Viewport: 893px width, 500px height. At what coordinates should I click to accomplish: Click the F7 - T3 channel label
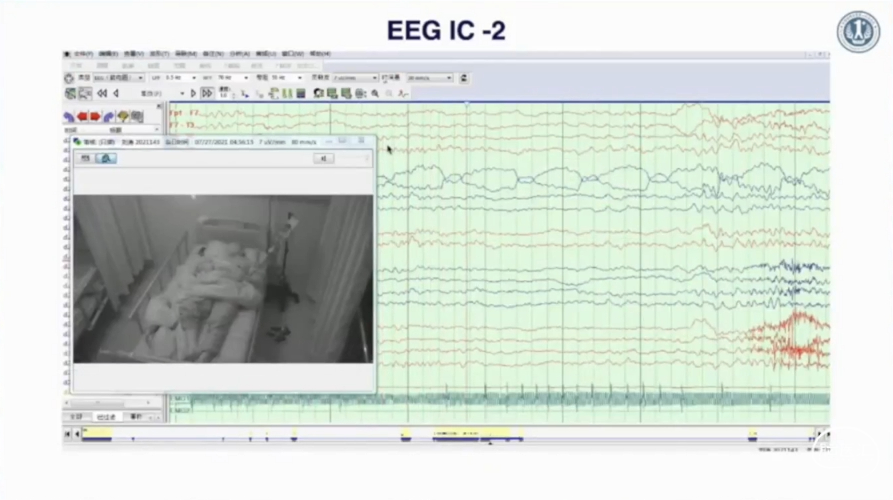click(182, 125)
